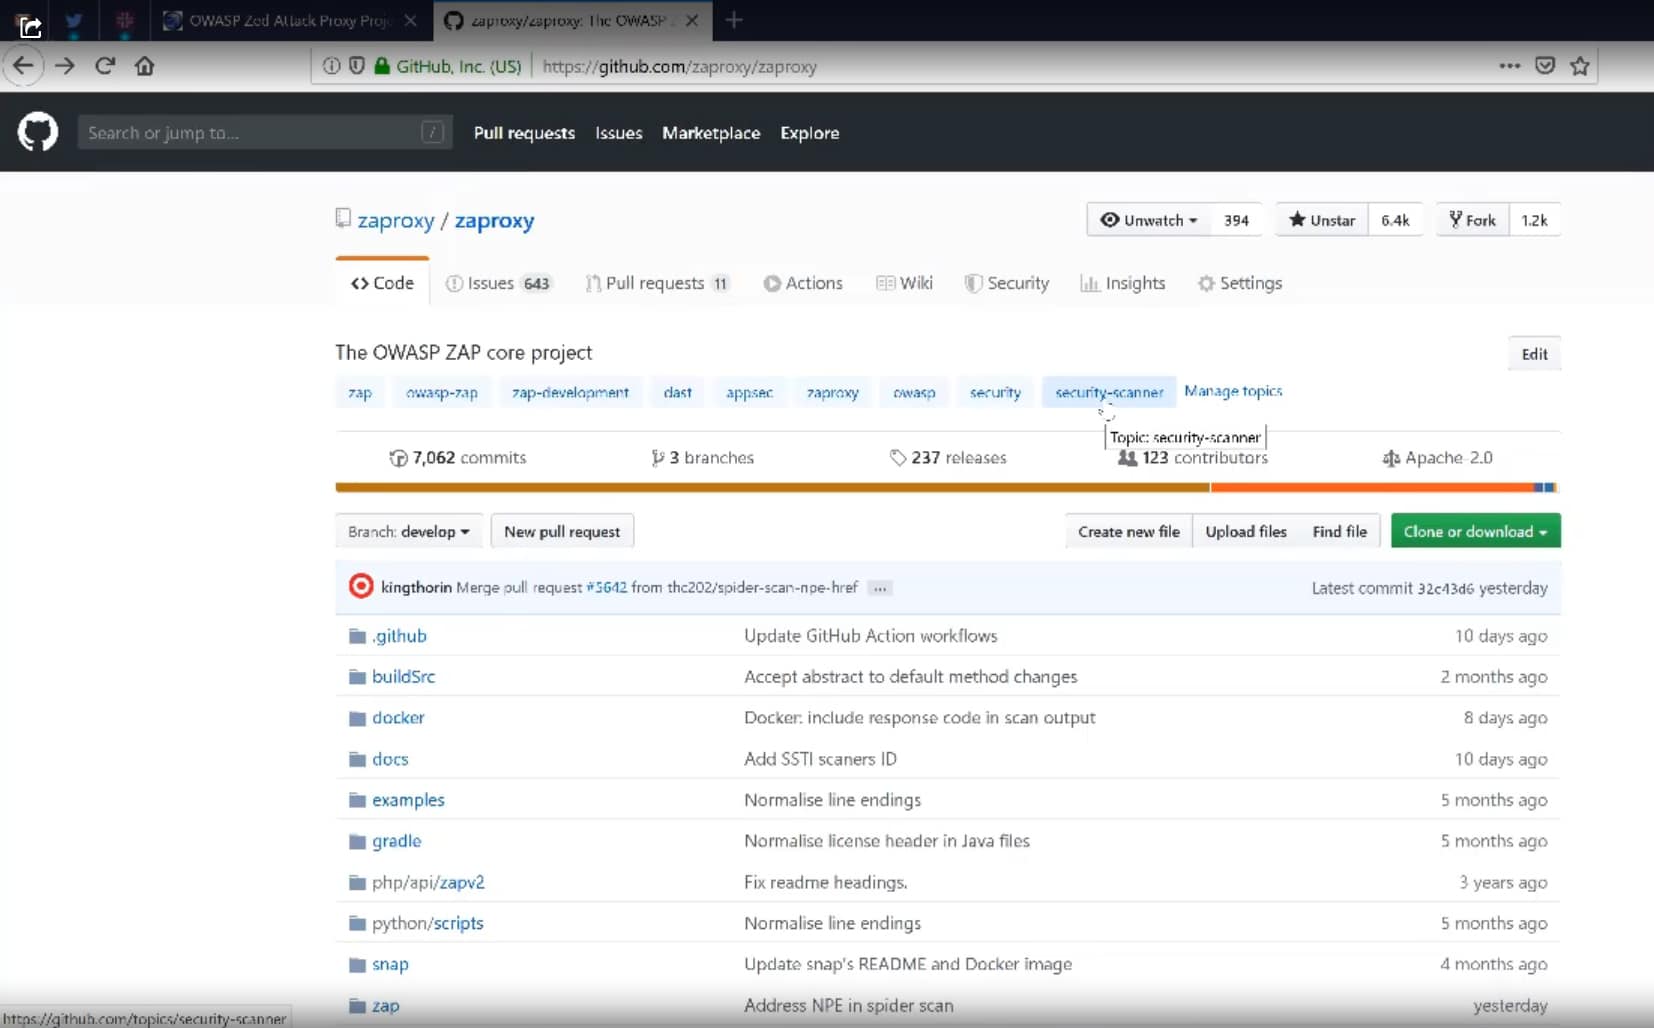Viewport: 1654px width, 1028px height.
Task: Open the browser home page icon
Action: tap(145, 66)
